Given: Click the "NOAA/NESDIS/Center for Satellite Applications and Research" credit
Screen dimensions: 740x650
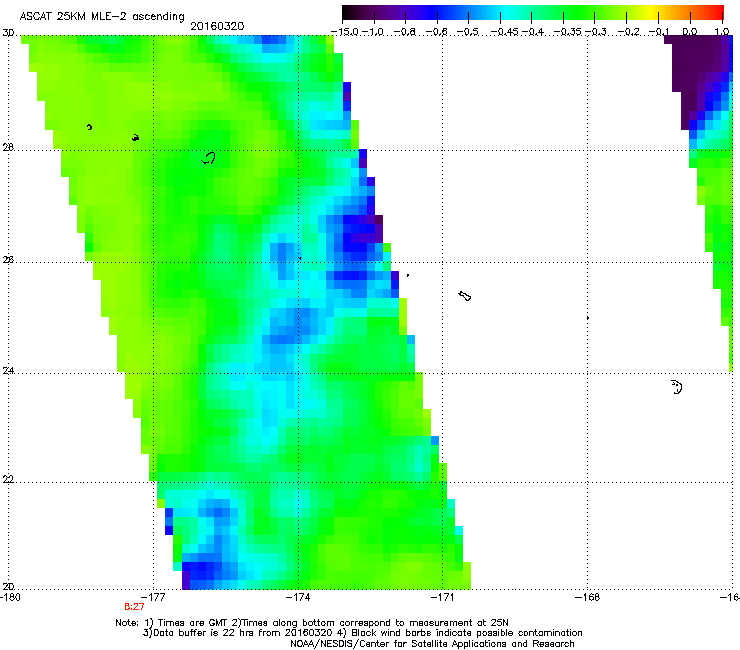Looking at the screenshot, I should (432, 644).
